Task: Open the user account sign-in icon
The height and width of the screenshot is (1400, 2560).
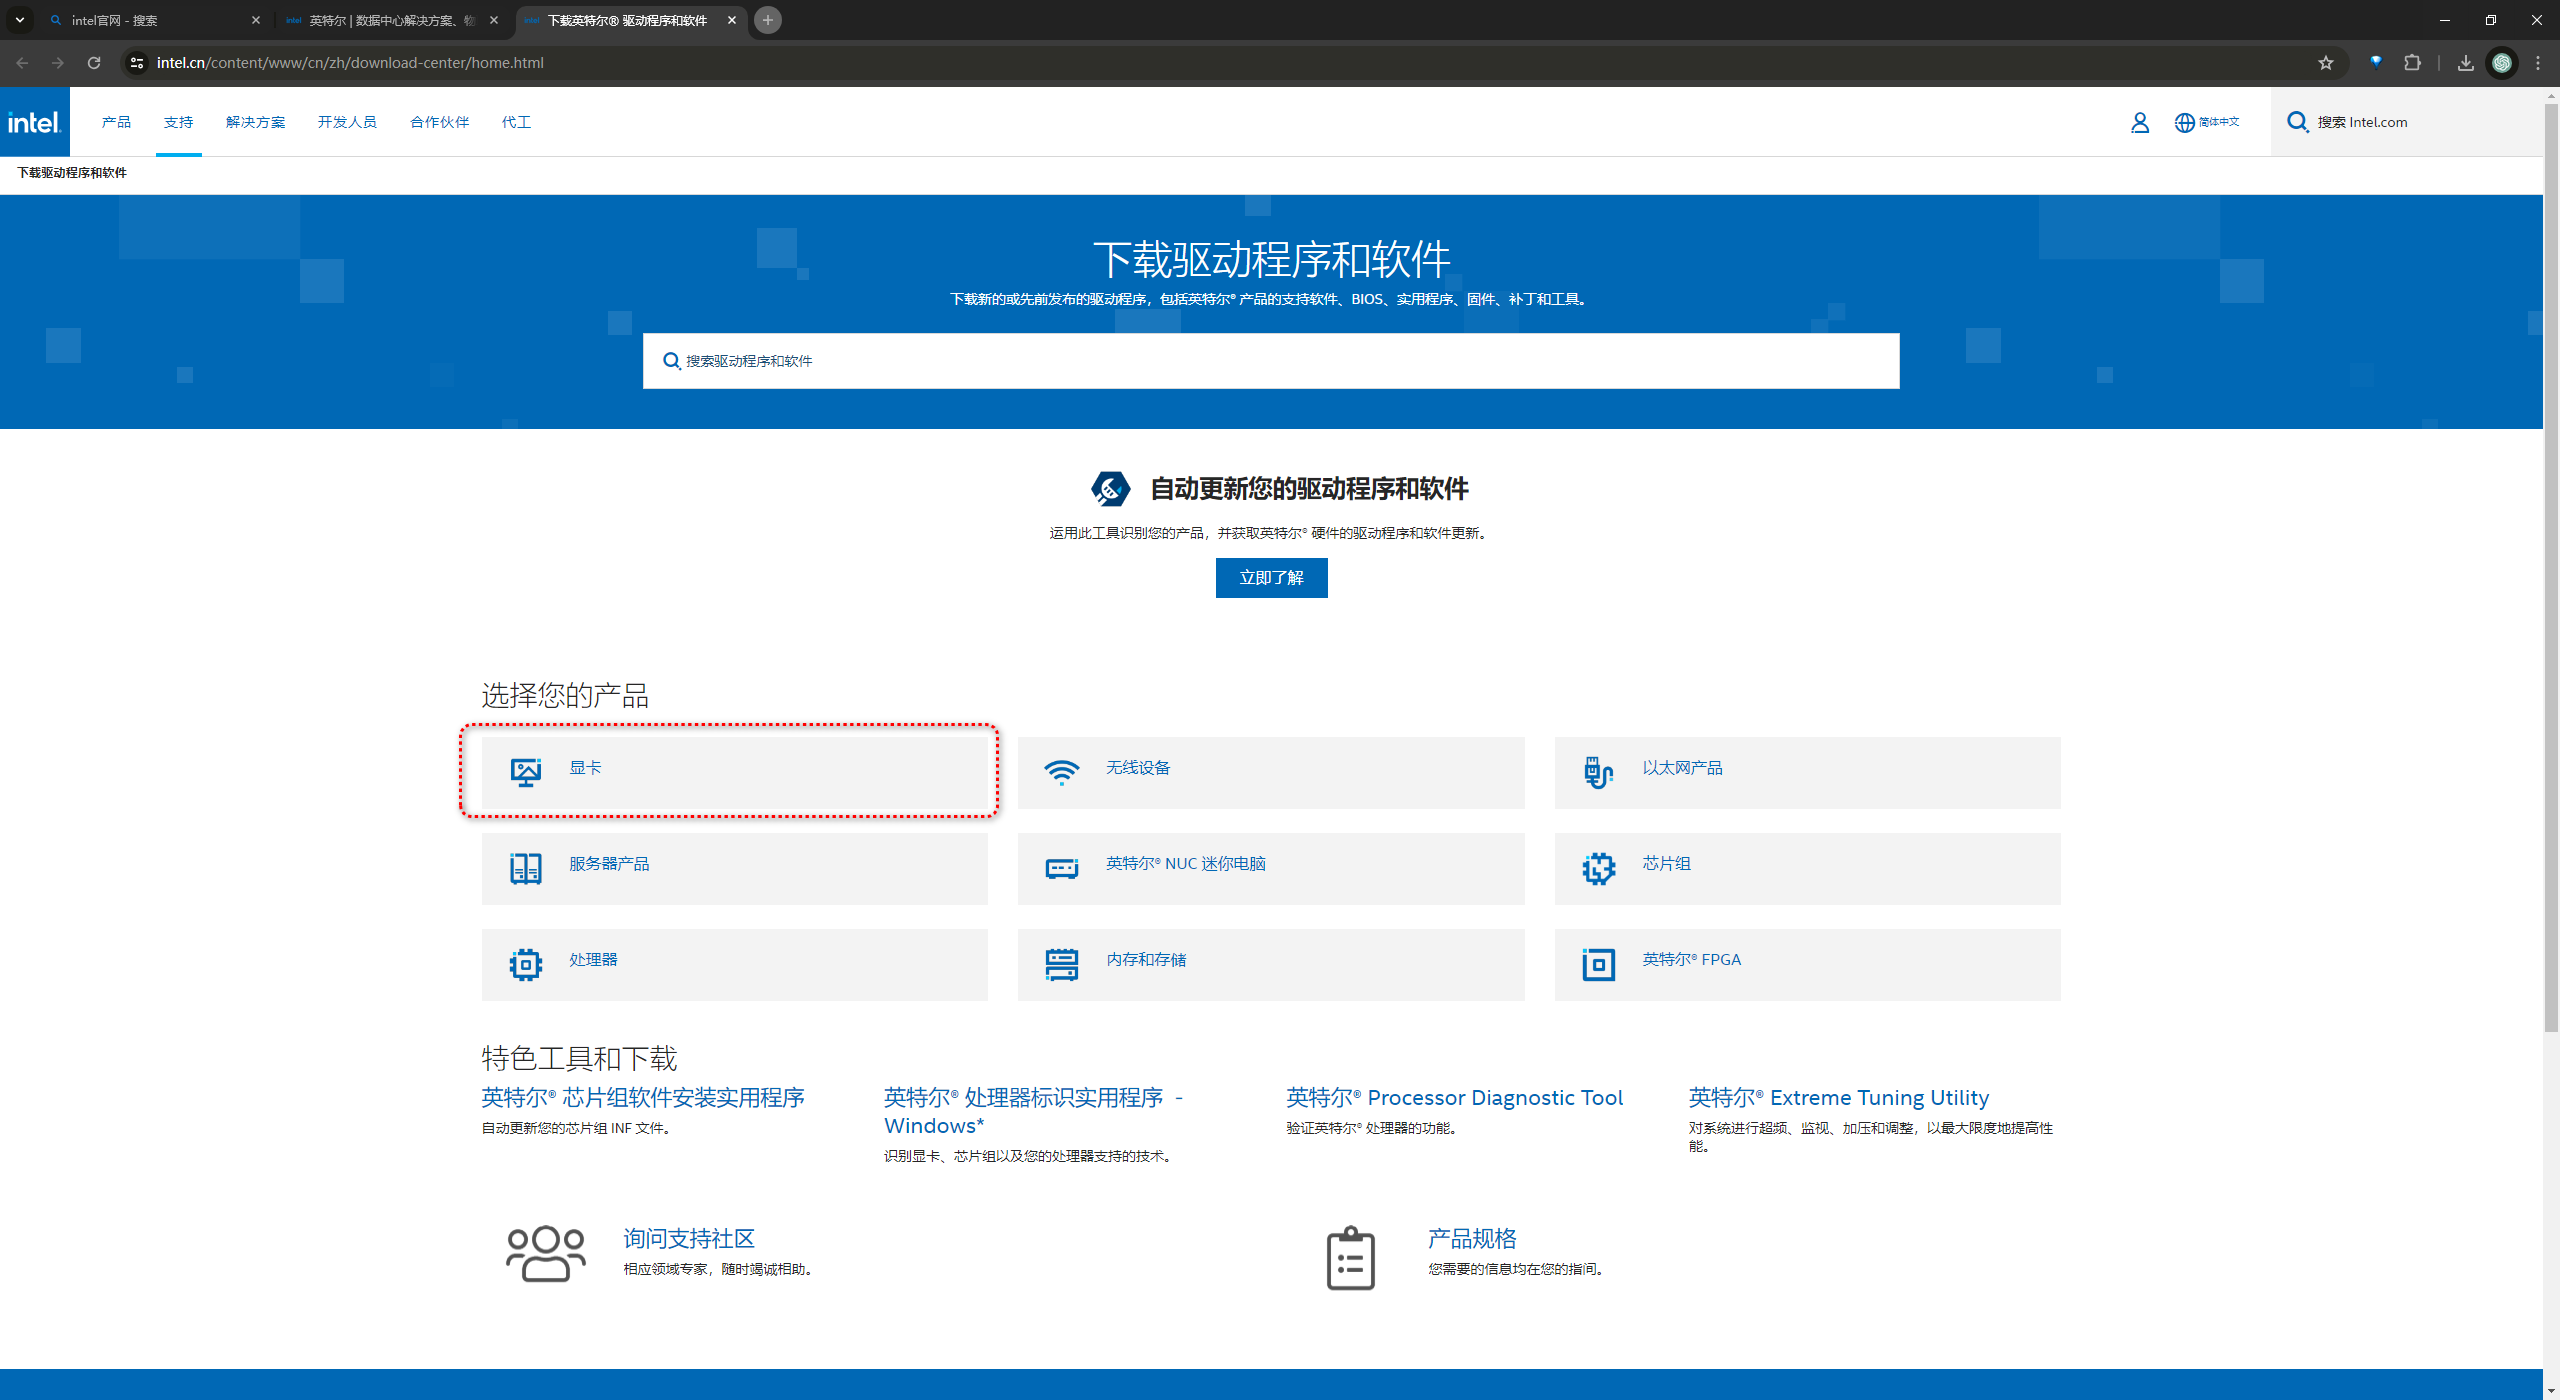Action: [x=2139, y=122]
